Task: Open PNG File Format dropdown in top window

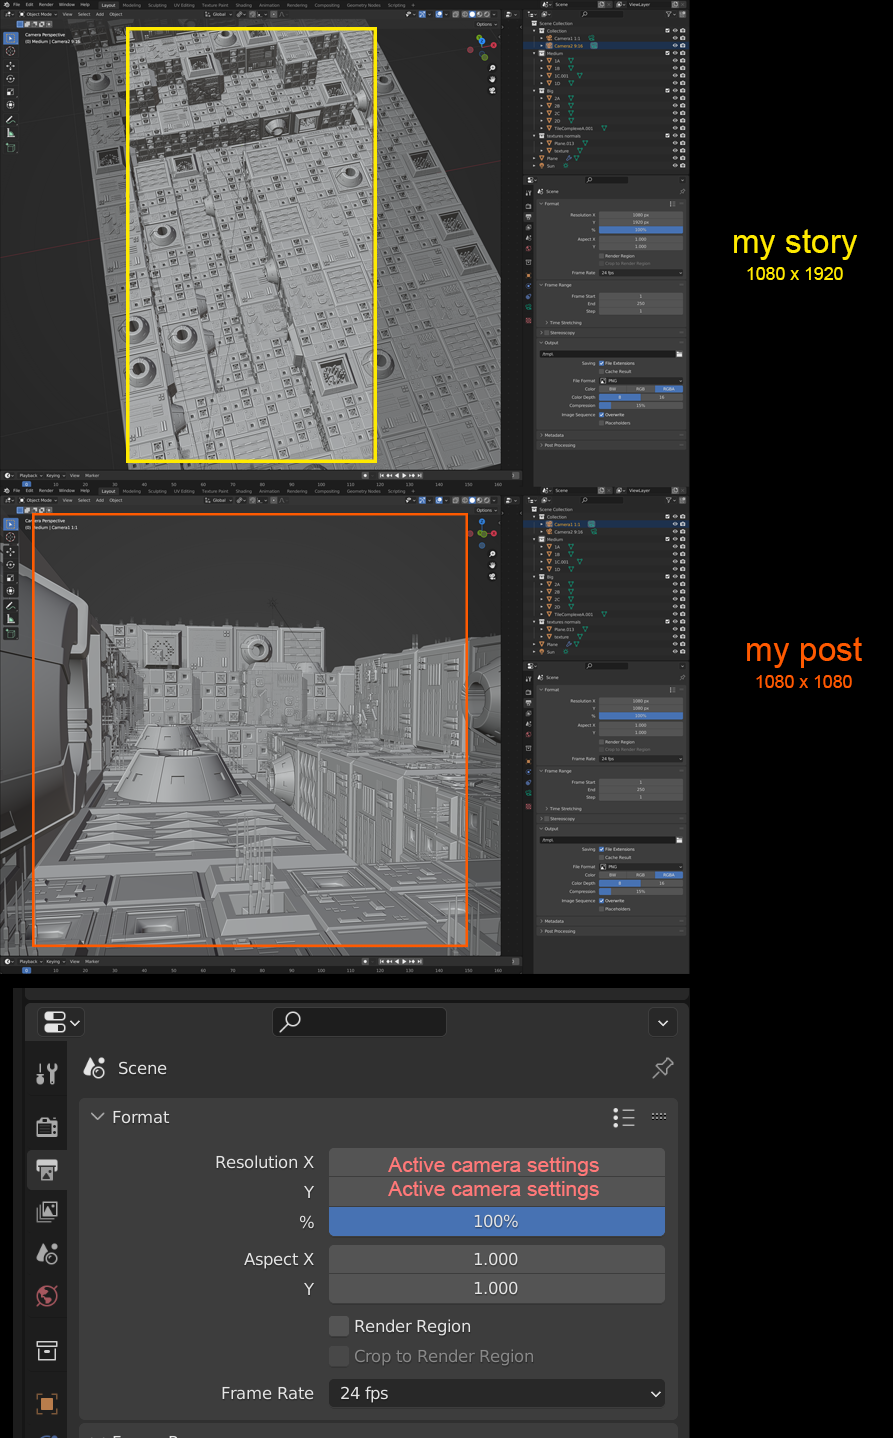Action: point(641,380)
